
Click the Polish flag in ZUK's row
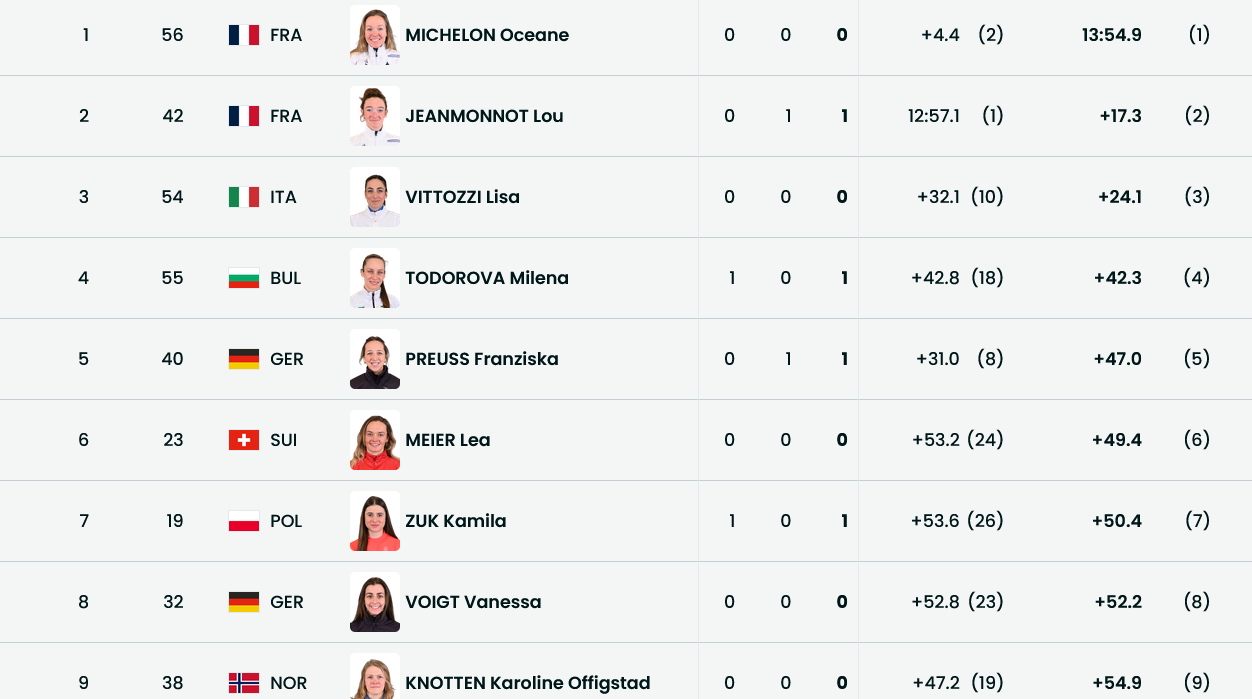pos(244,521)
